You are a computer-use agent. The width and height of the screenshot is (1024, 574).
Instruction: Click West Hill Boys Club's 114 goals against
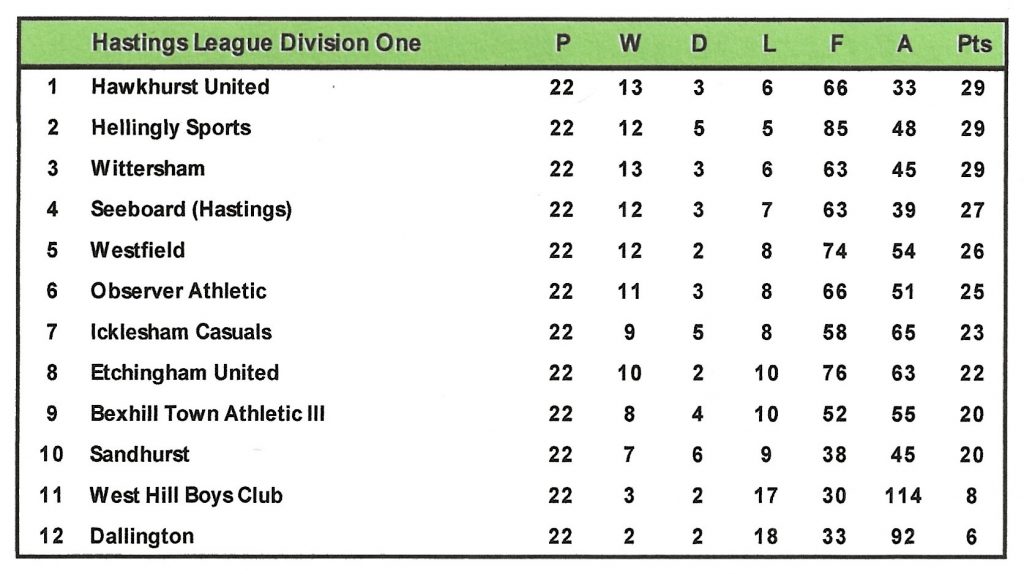pos(904,496)
